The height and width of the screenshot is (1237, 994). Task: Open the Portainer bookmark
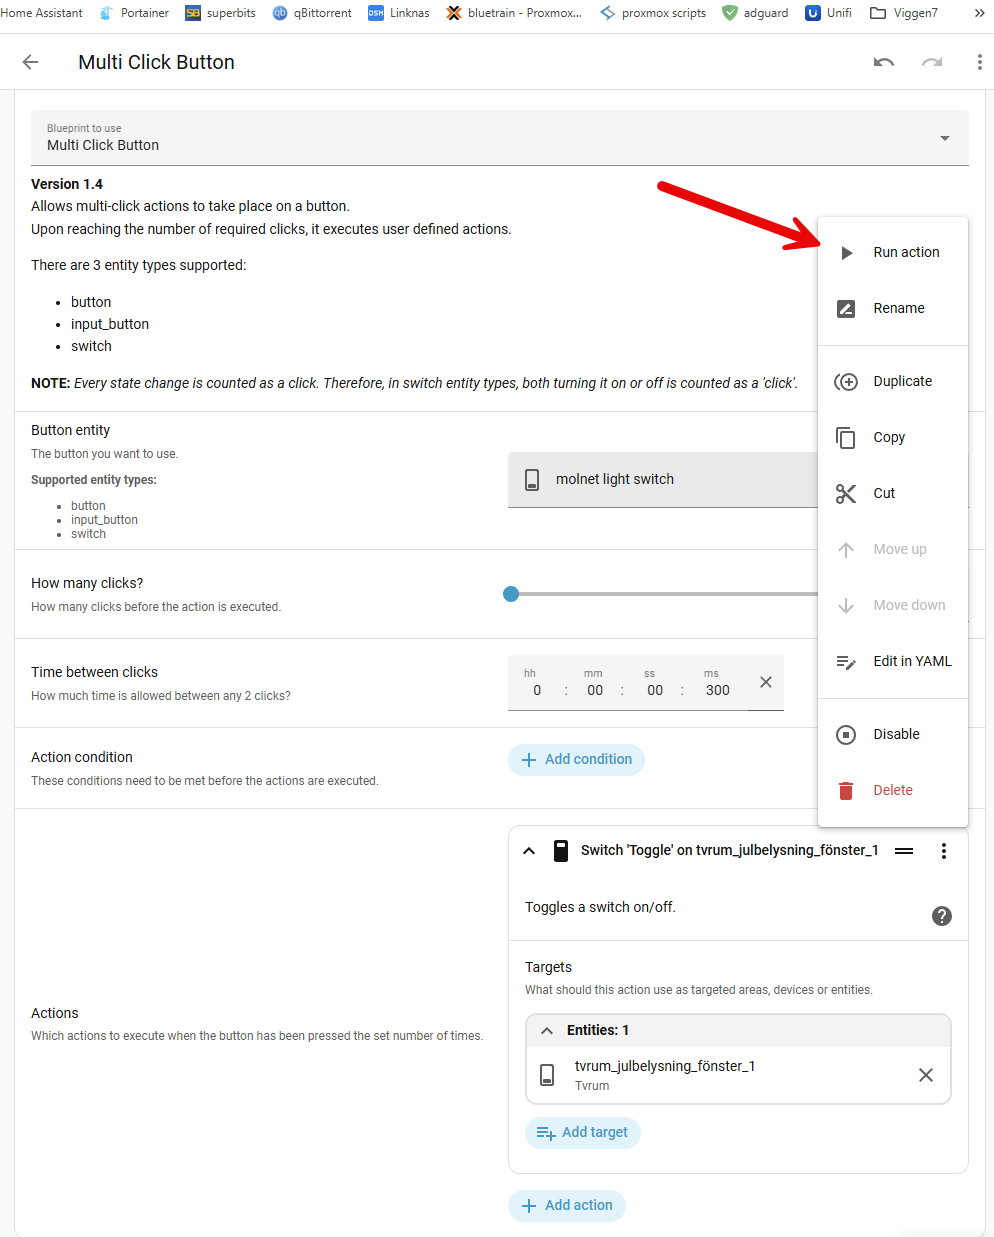pyautogui.click(x=134, y=13)
